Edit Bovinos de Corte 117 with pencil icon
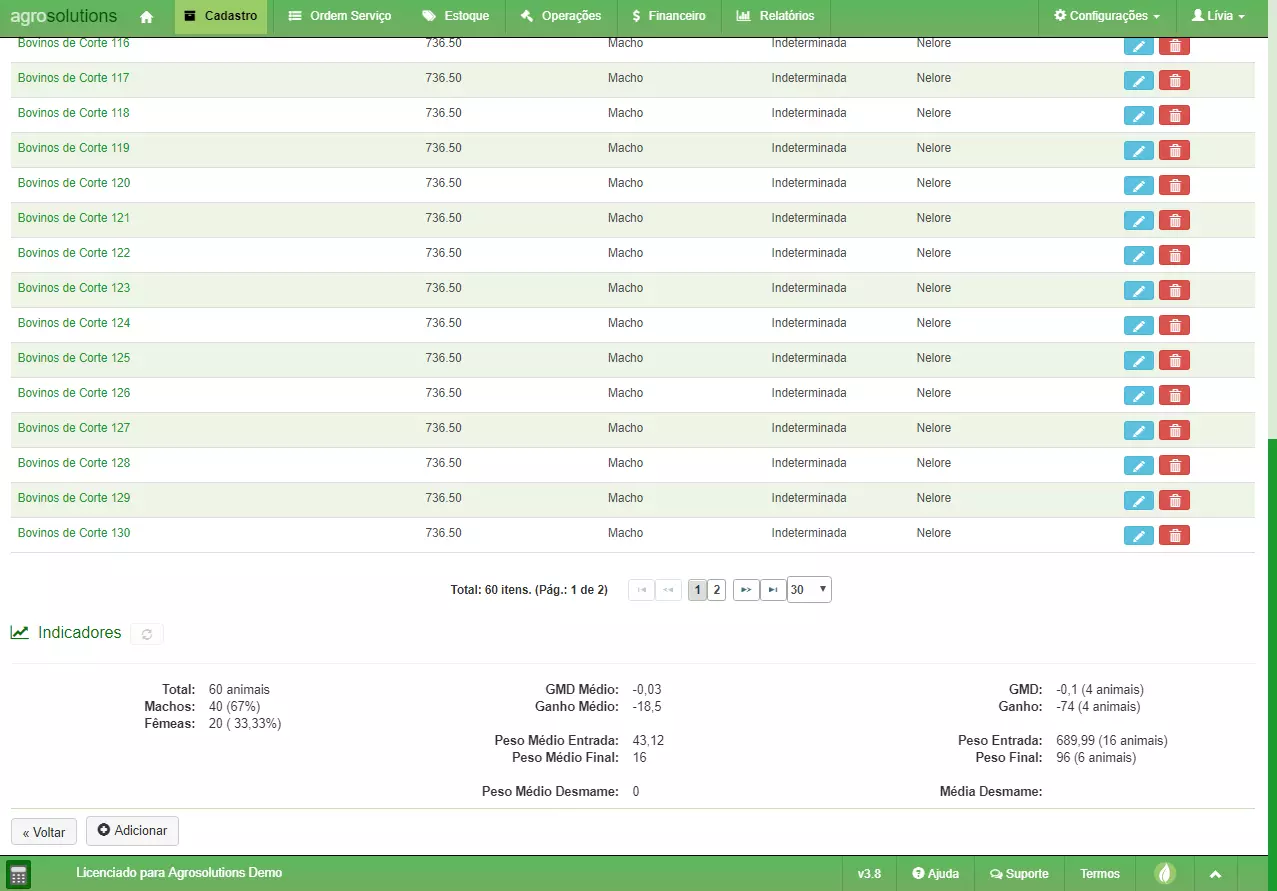Screen dimensions: 1277x891 [x=1138, y=81]
